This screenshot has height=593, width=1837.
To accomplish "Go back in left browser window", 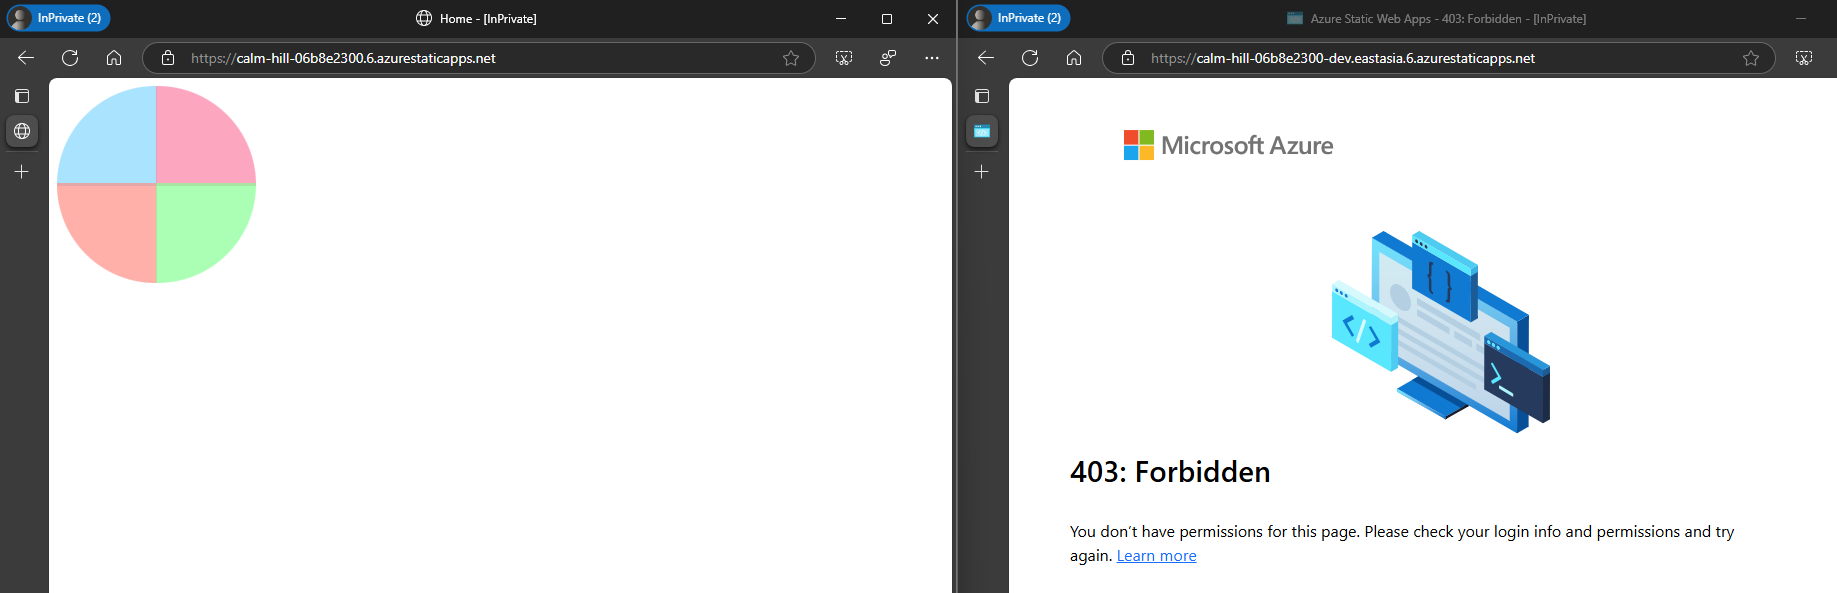I will click(x=26, y=58).
